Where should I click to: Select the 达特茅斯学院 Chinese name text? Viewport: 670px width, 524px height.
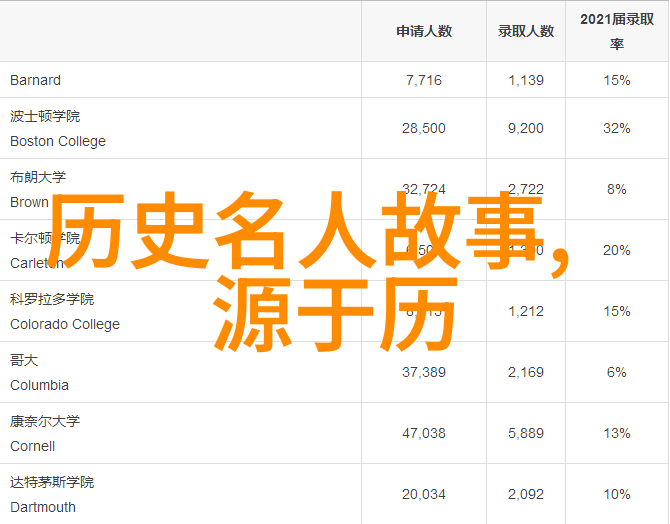pyautogui.click(x=52, y=483)
